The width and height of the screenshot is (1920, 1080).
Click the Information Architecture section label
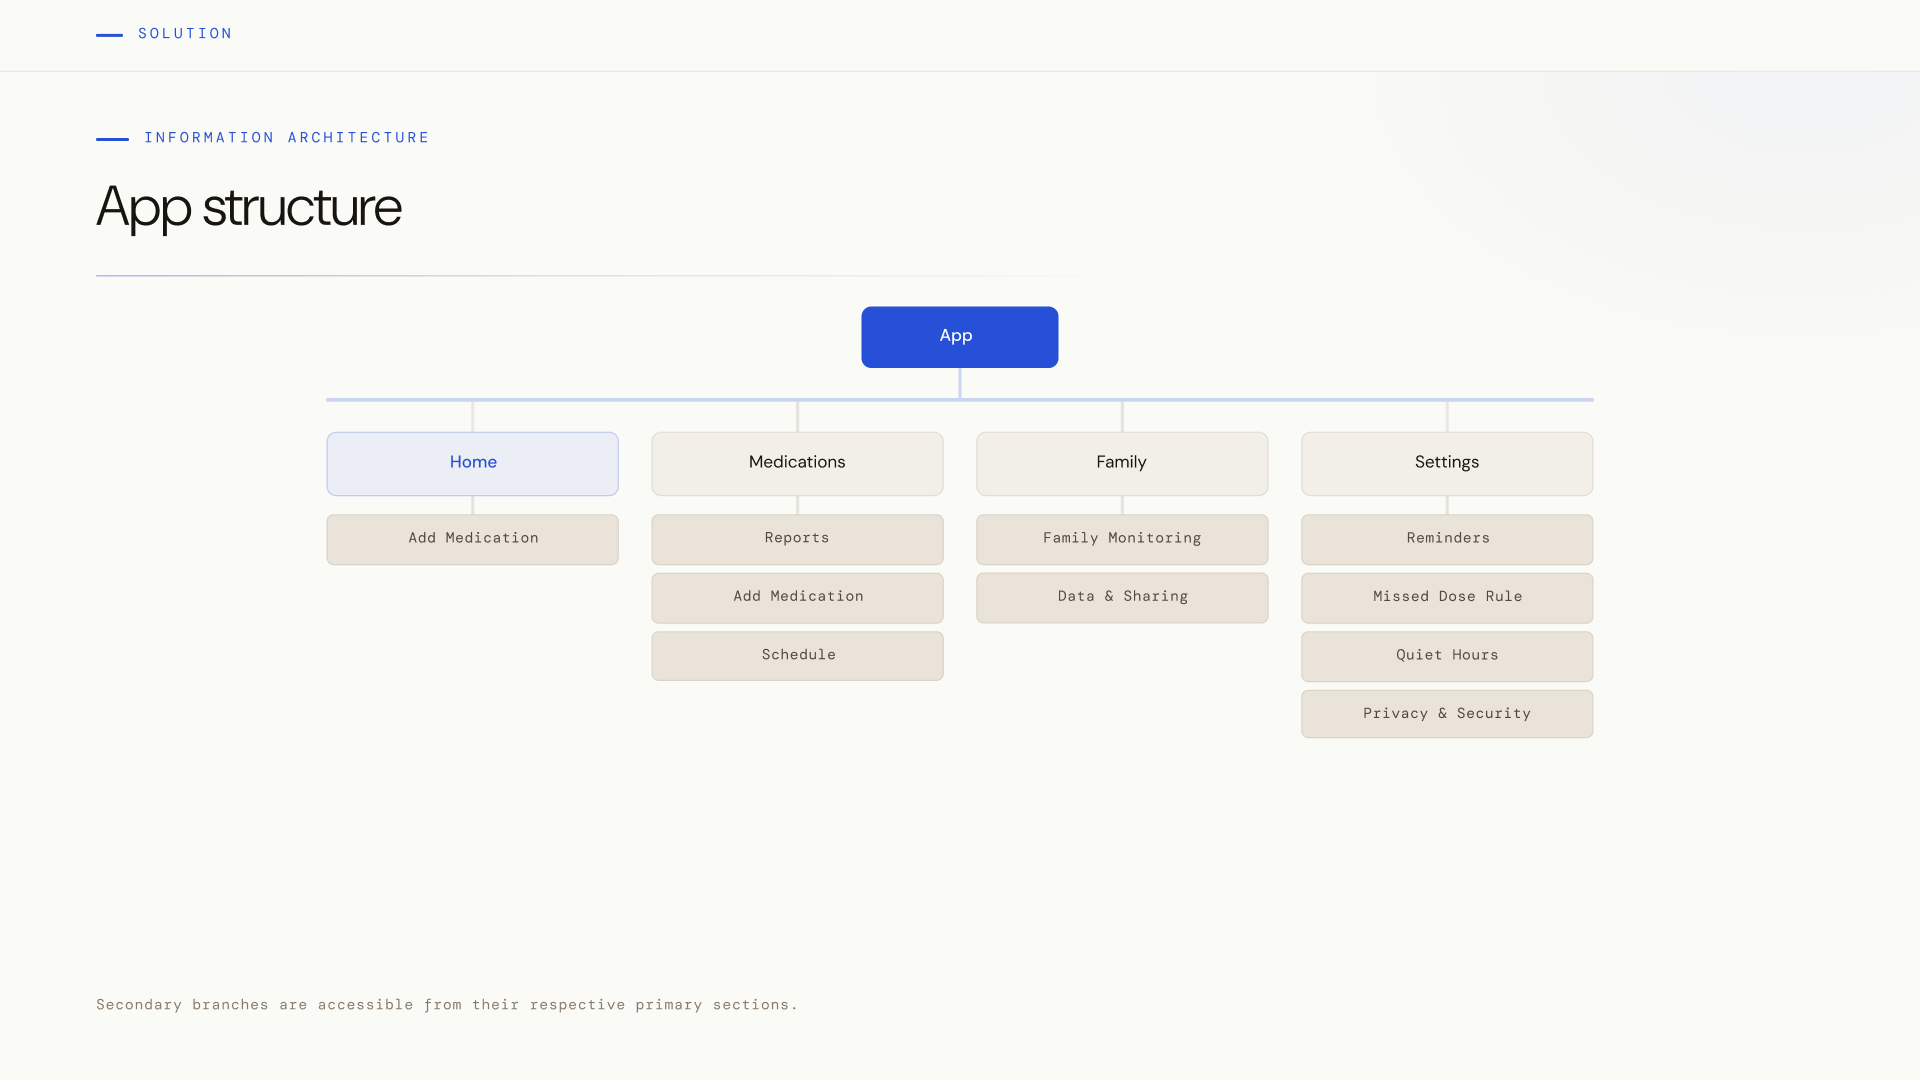click(286, 138)
